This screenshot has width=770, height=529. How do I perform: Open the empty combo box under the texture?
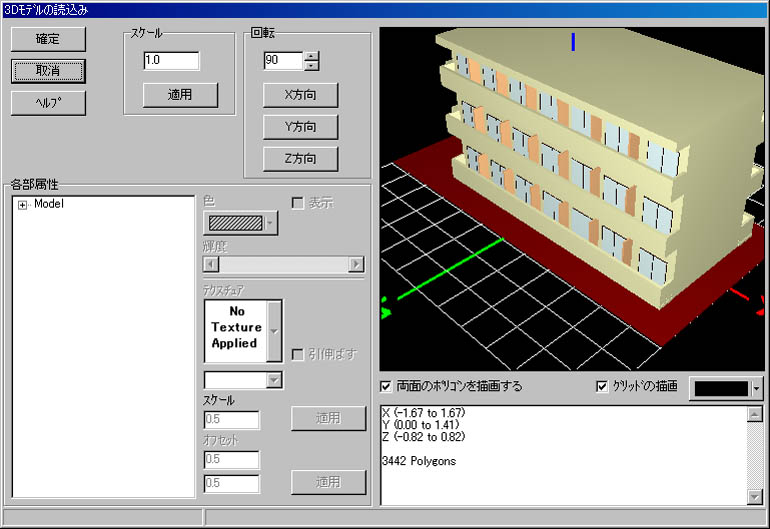[243, 380]
